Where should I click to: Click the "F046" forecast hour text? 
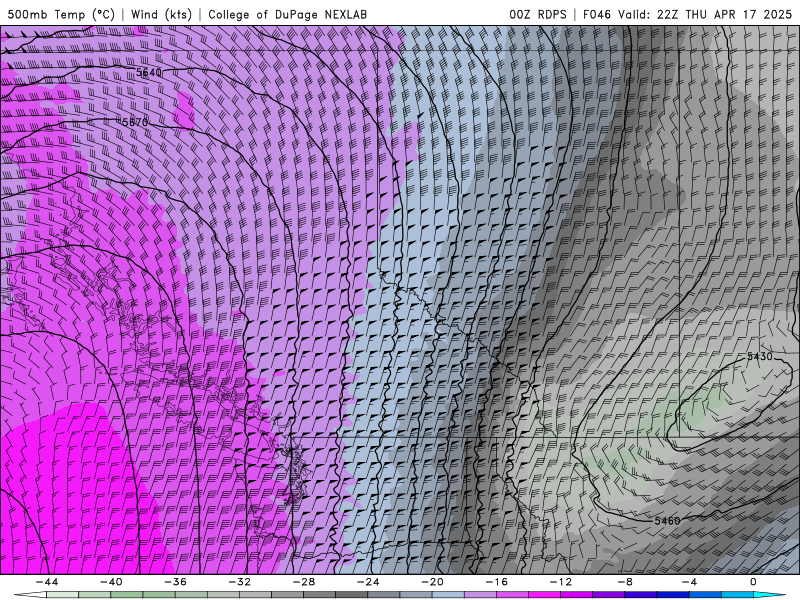point(597,14)
